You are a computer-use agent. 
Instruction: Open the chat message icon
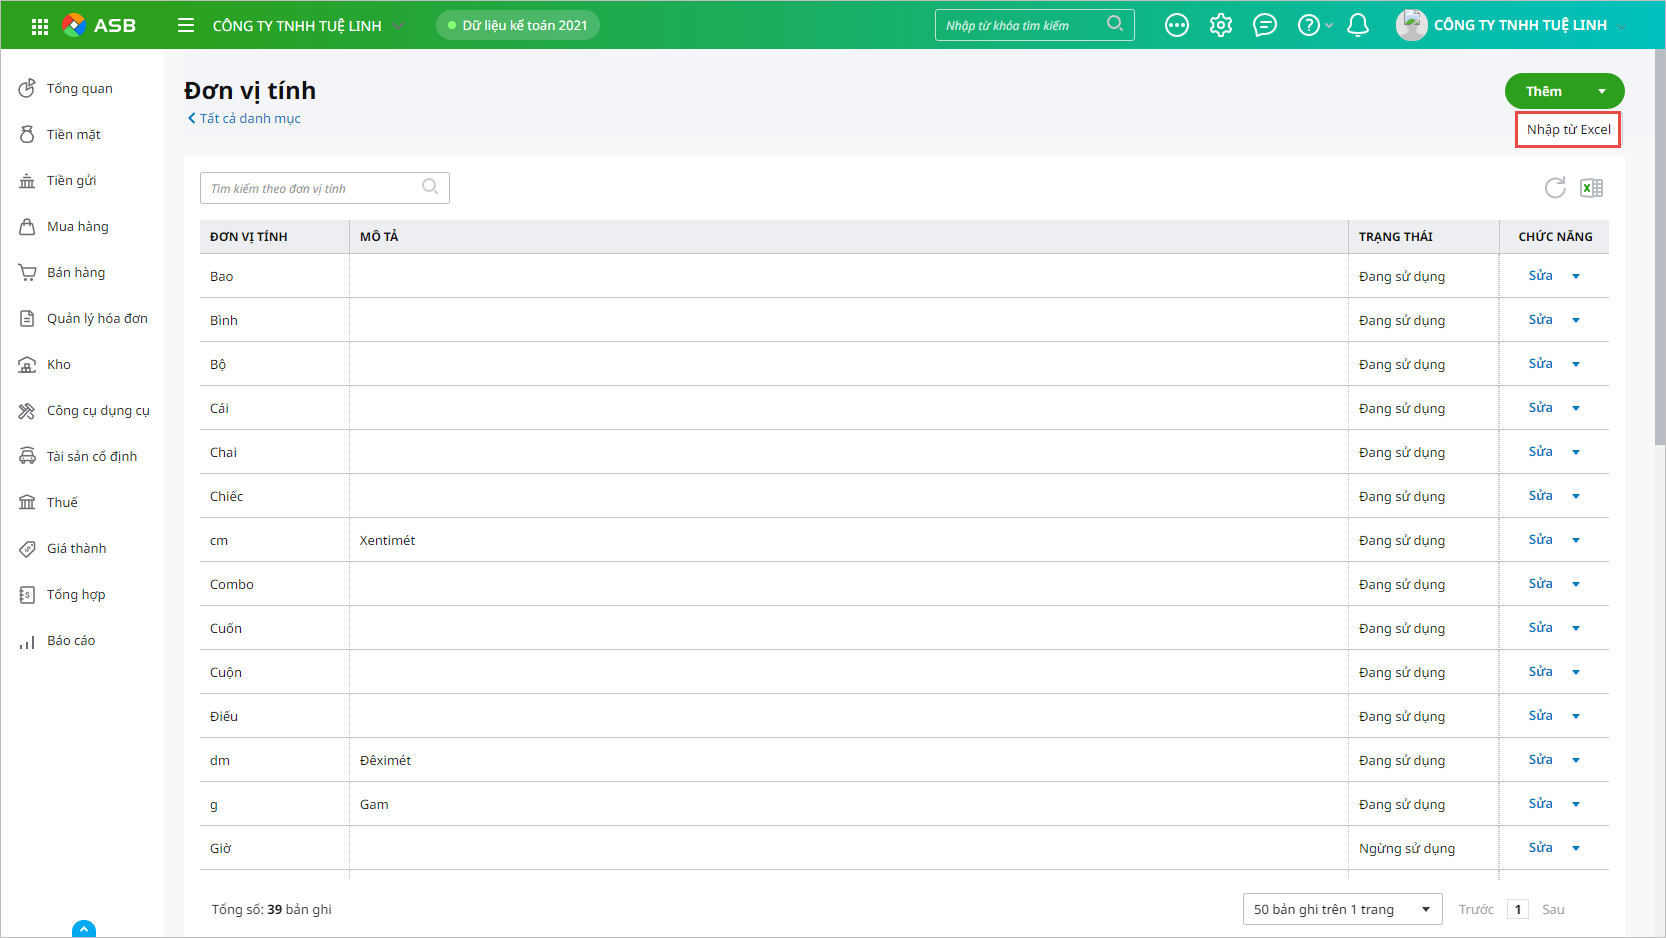tap(1264, 25)
